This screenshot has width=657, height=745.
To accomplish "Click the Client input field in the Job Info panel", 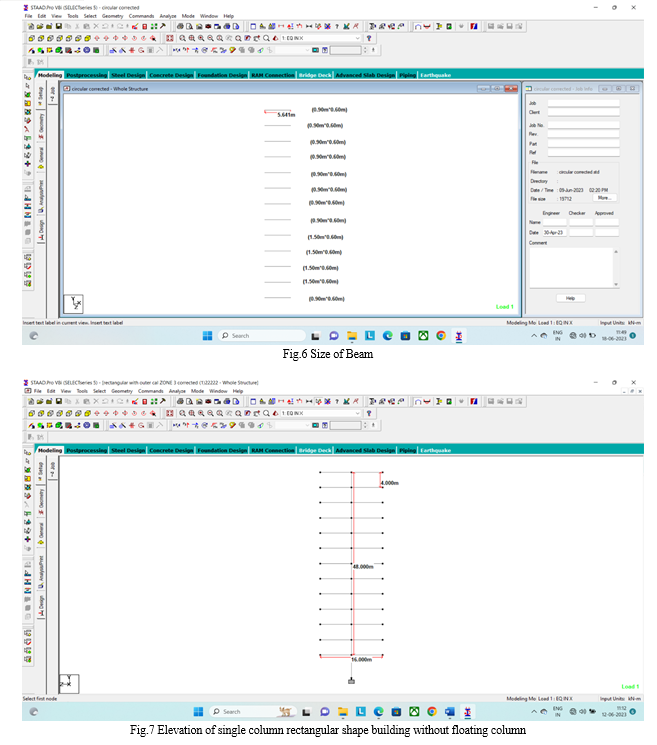I will click(x=590, y=112).
